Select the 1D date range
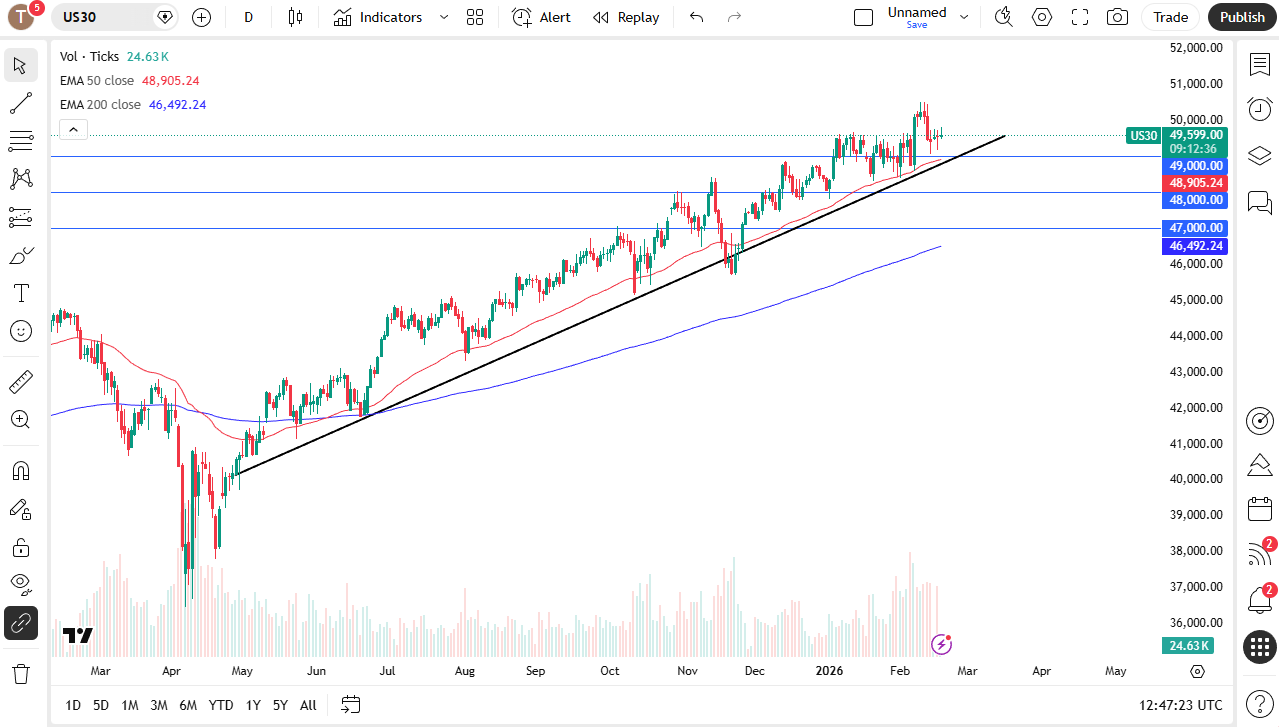This screenshot has height=727, width=1279. 73,705
